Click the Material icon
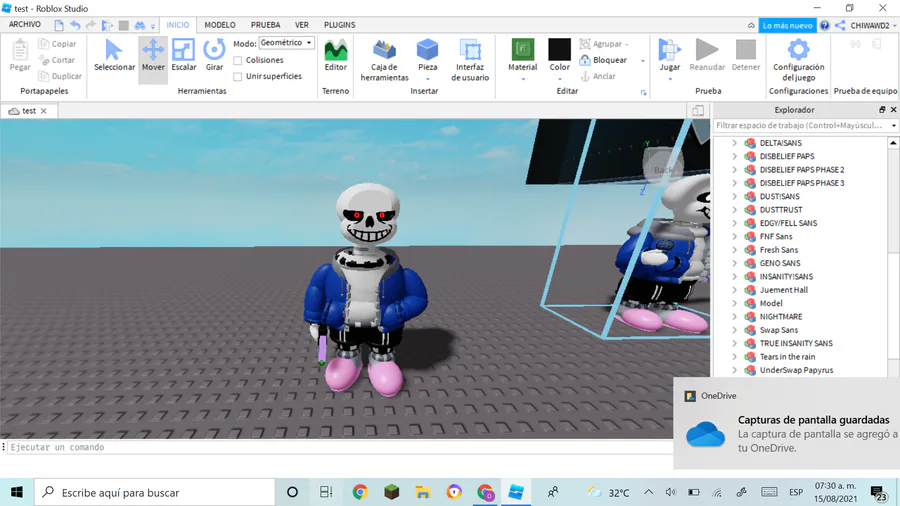The width and height of the screenshot is (900, 506). click(522, 50)
